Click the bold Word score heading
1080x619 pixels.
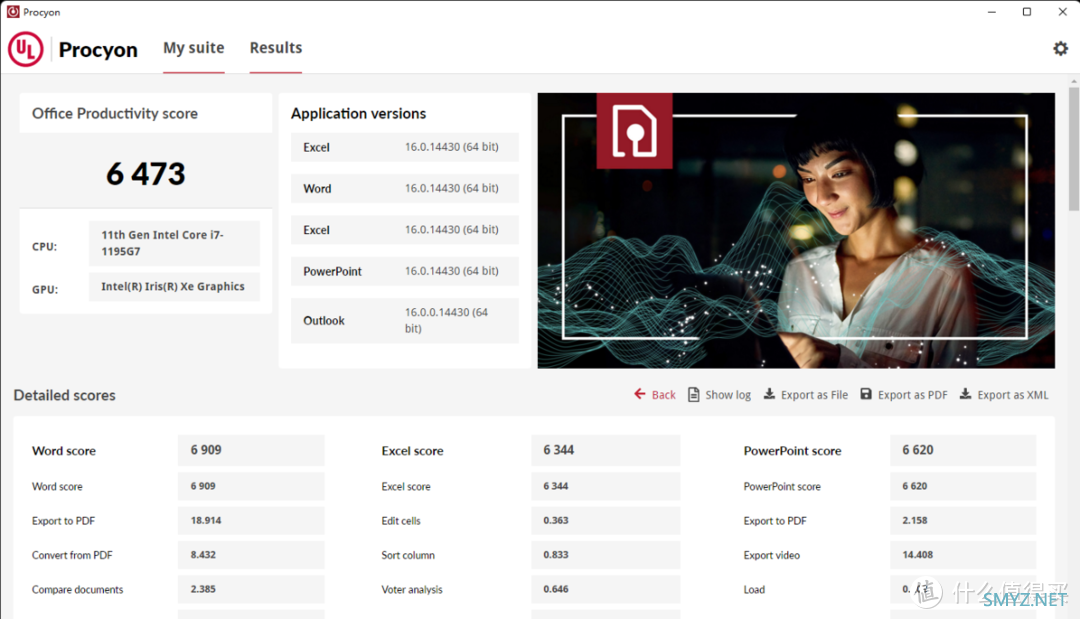click(64, 451)
